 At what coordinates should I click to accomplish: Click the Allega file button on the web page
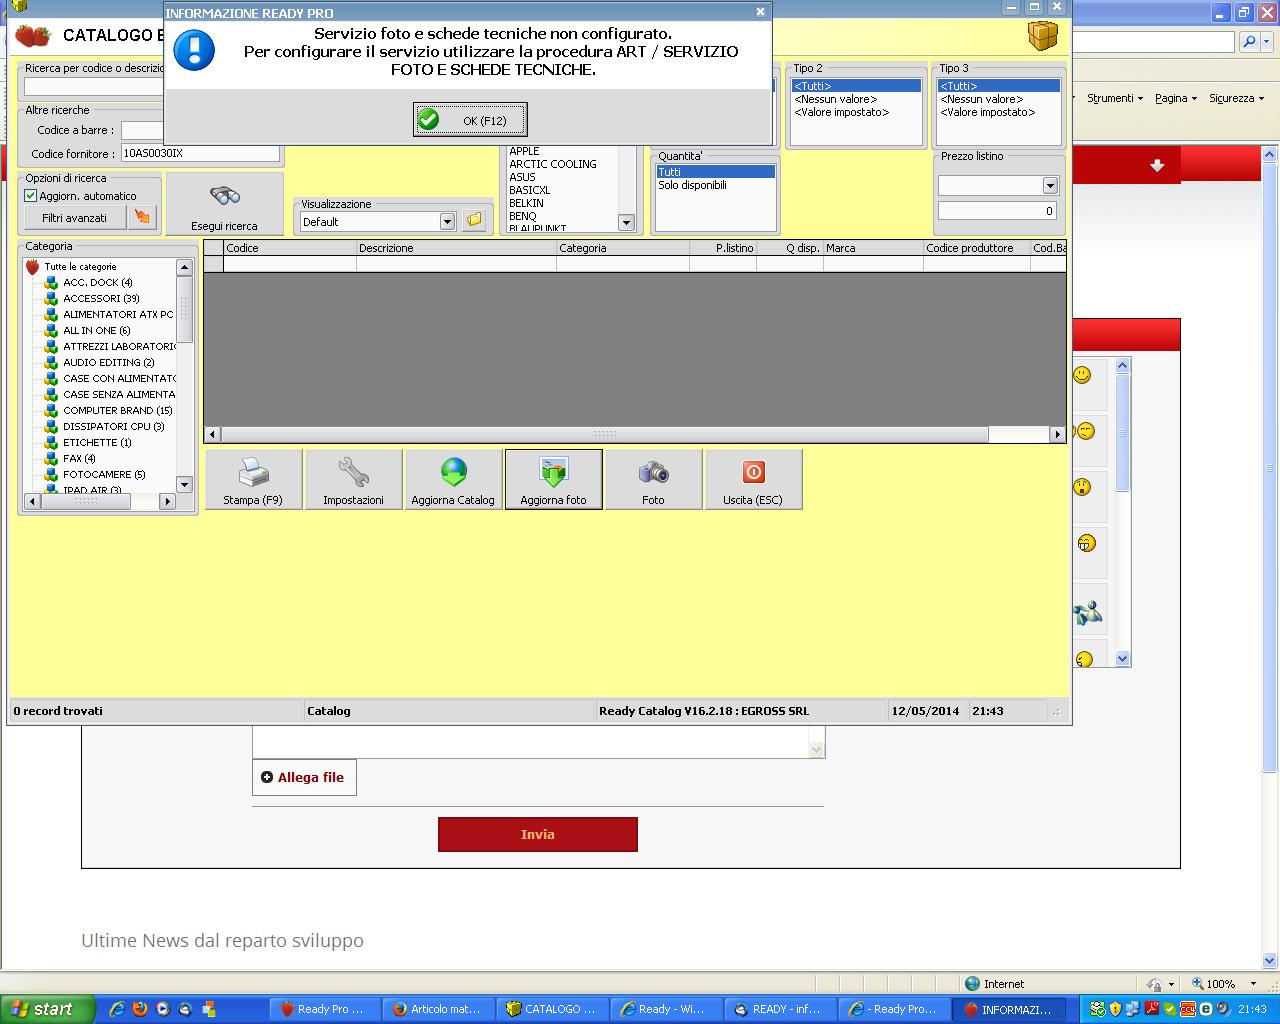point(304,777)
